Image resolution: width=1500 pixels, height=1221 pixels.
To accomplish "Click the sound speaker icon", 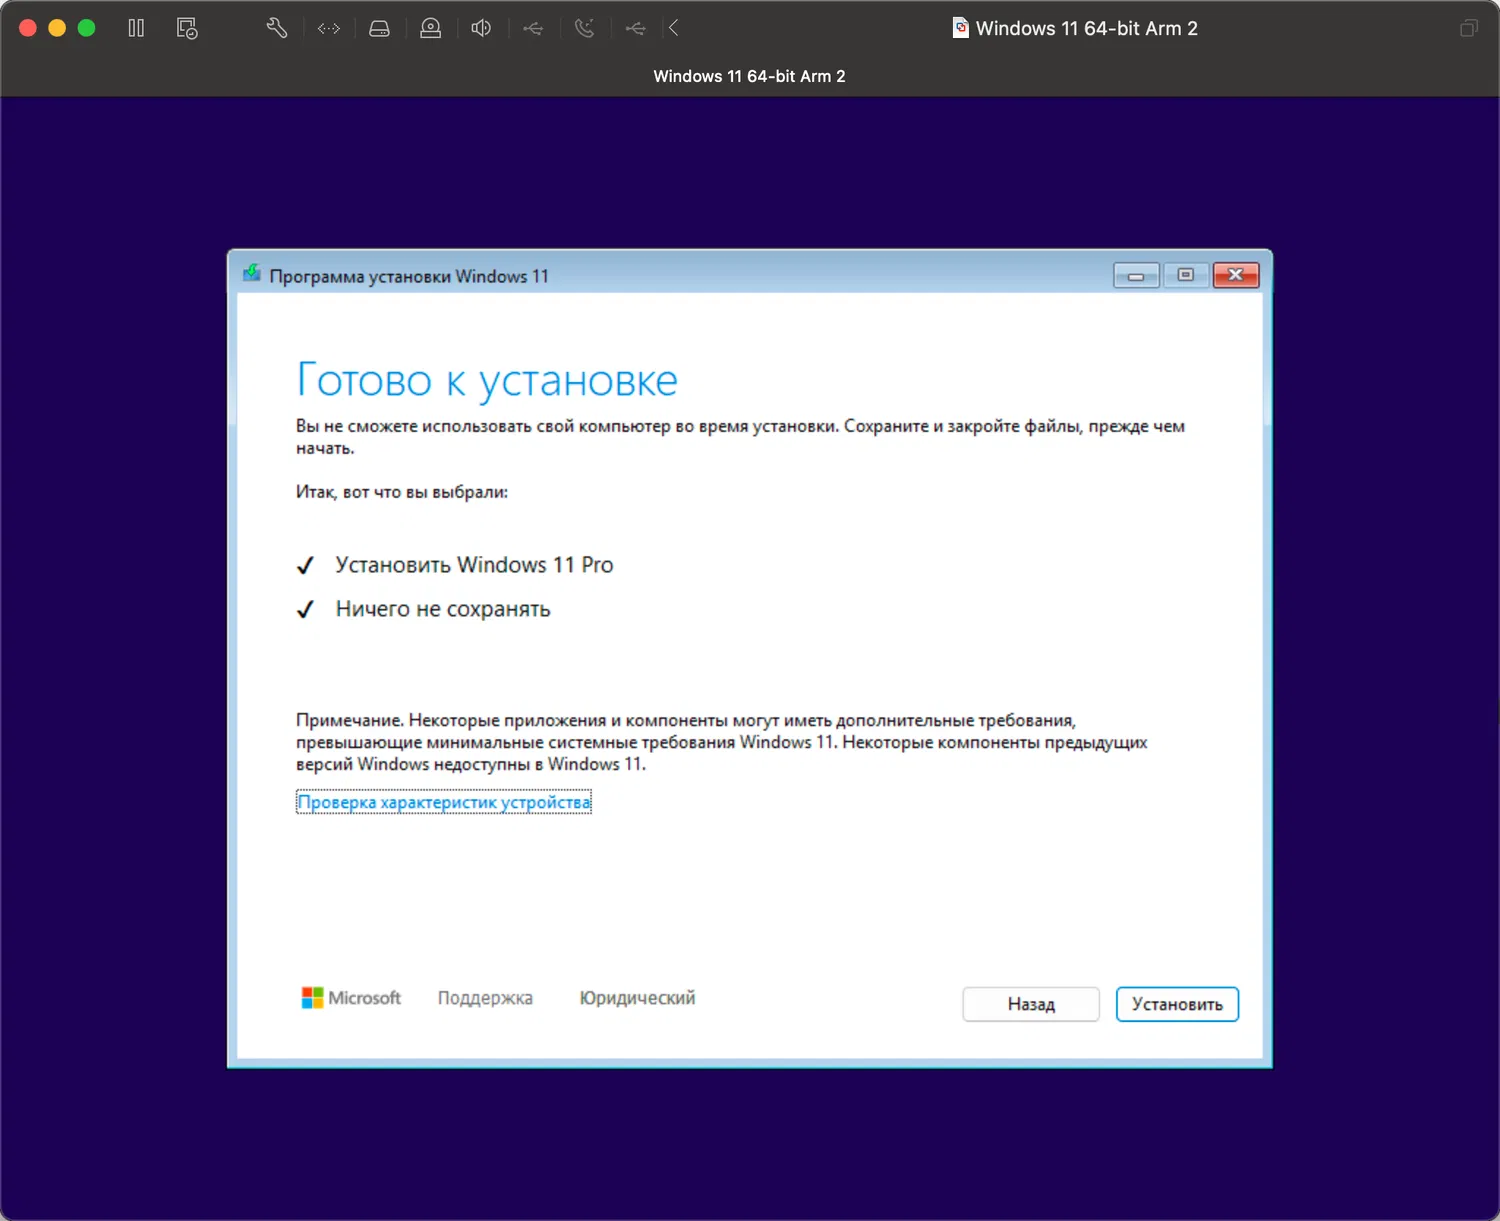I will point(481,28).
